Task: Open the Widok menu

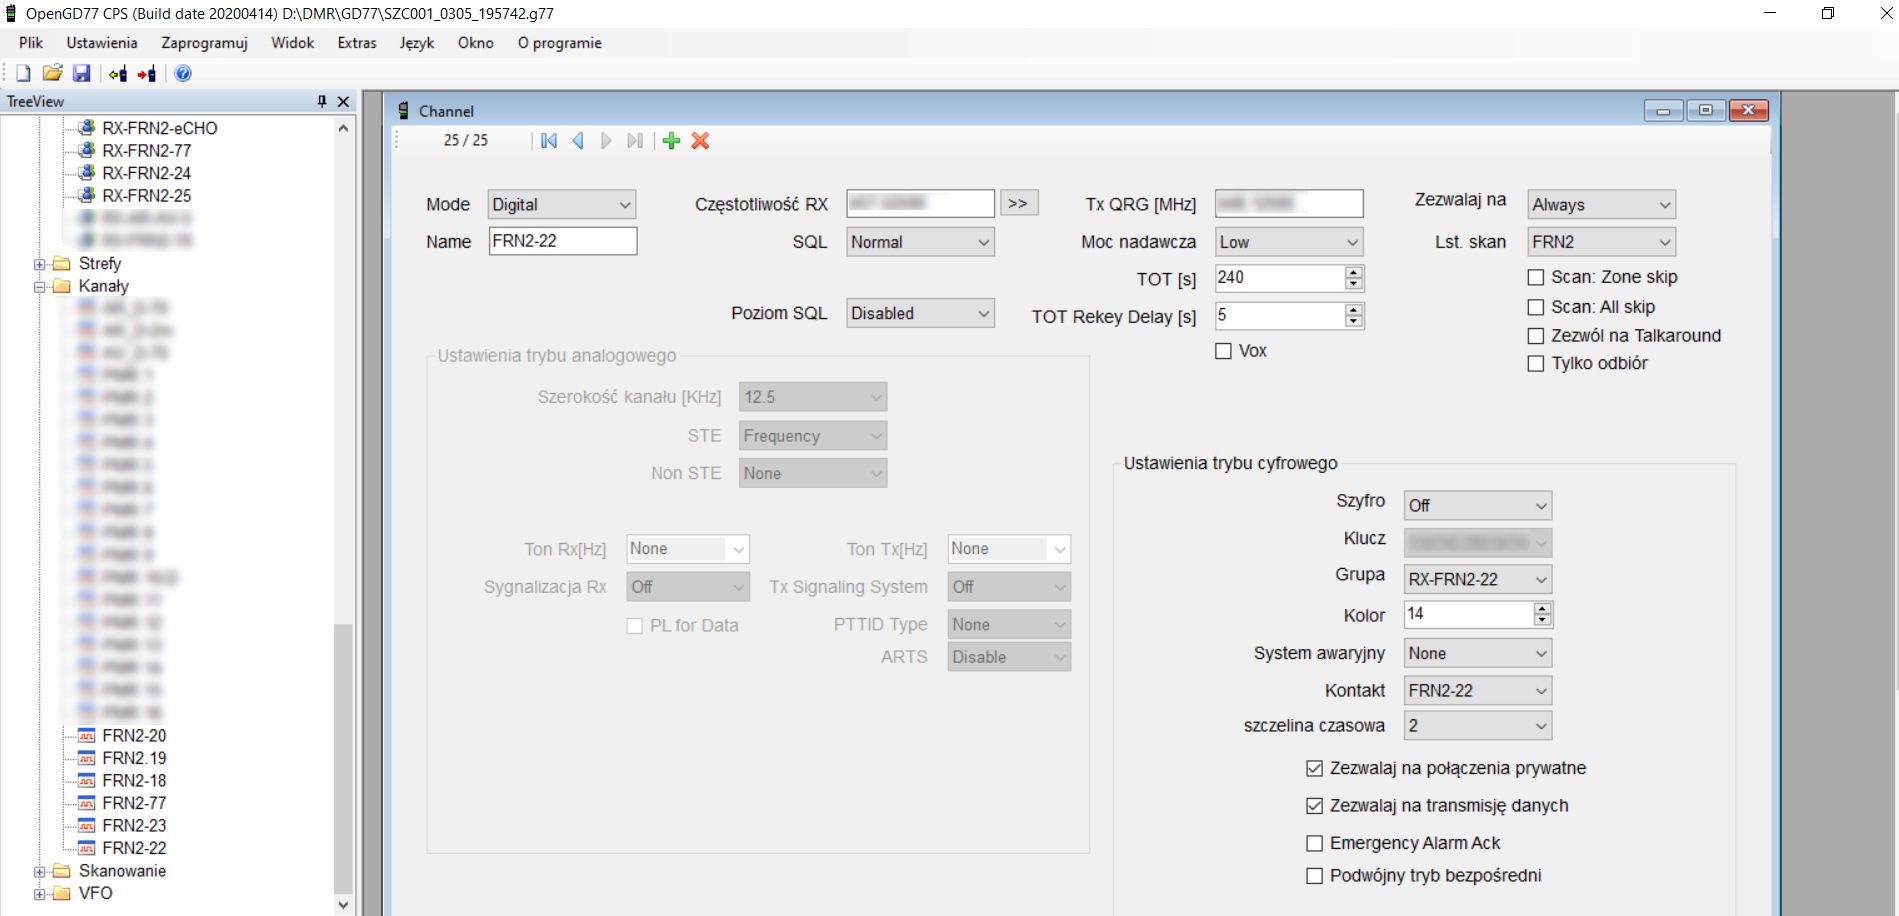Action: [x=292, y=43]
